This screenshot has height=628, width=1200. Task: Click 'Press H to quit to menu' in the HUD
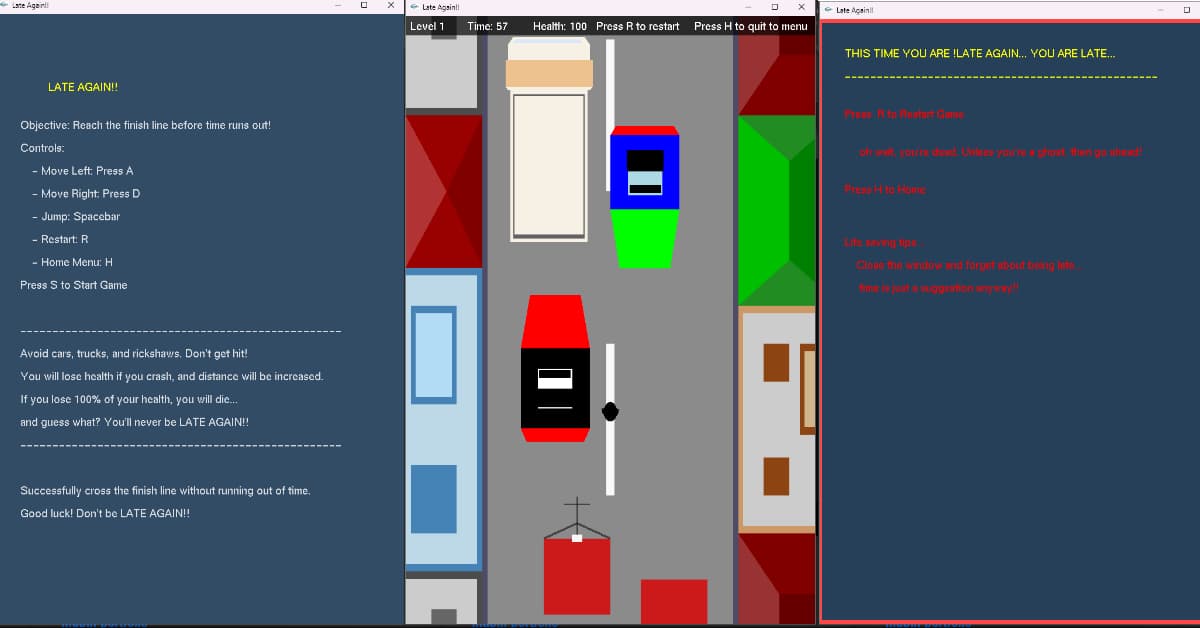point(751,26)
